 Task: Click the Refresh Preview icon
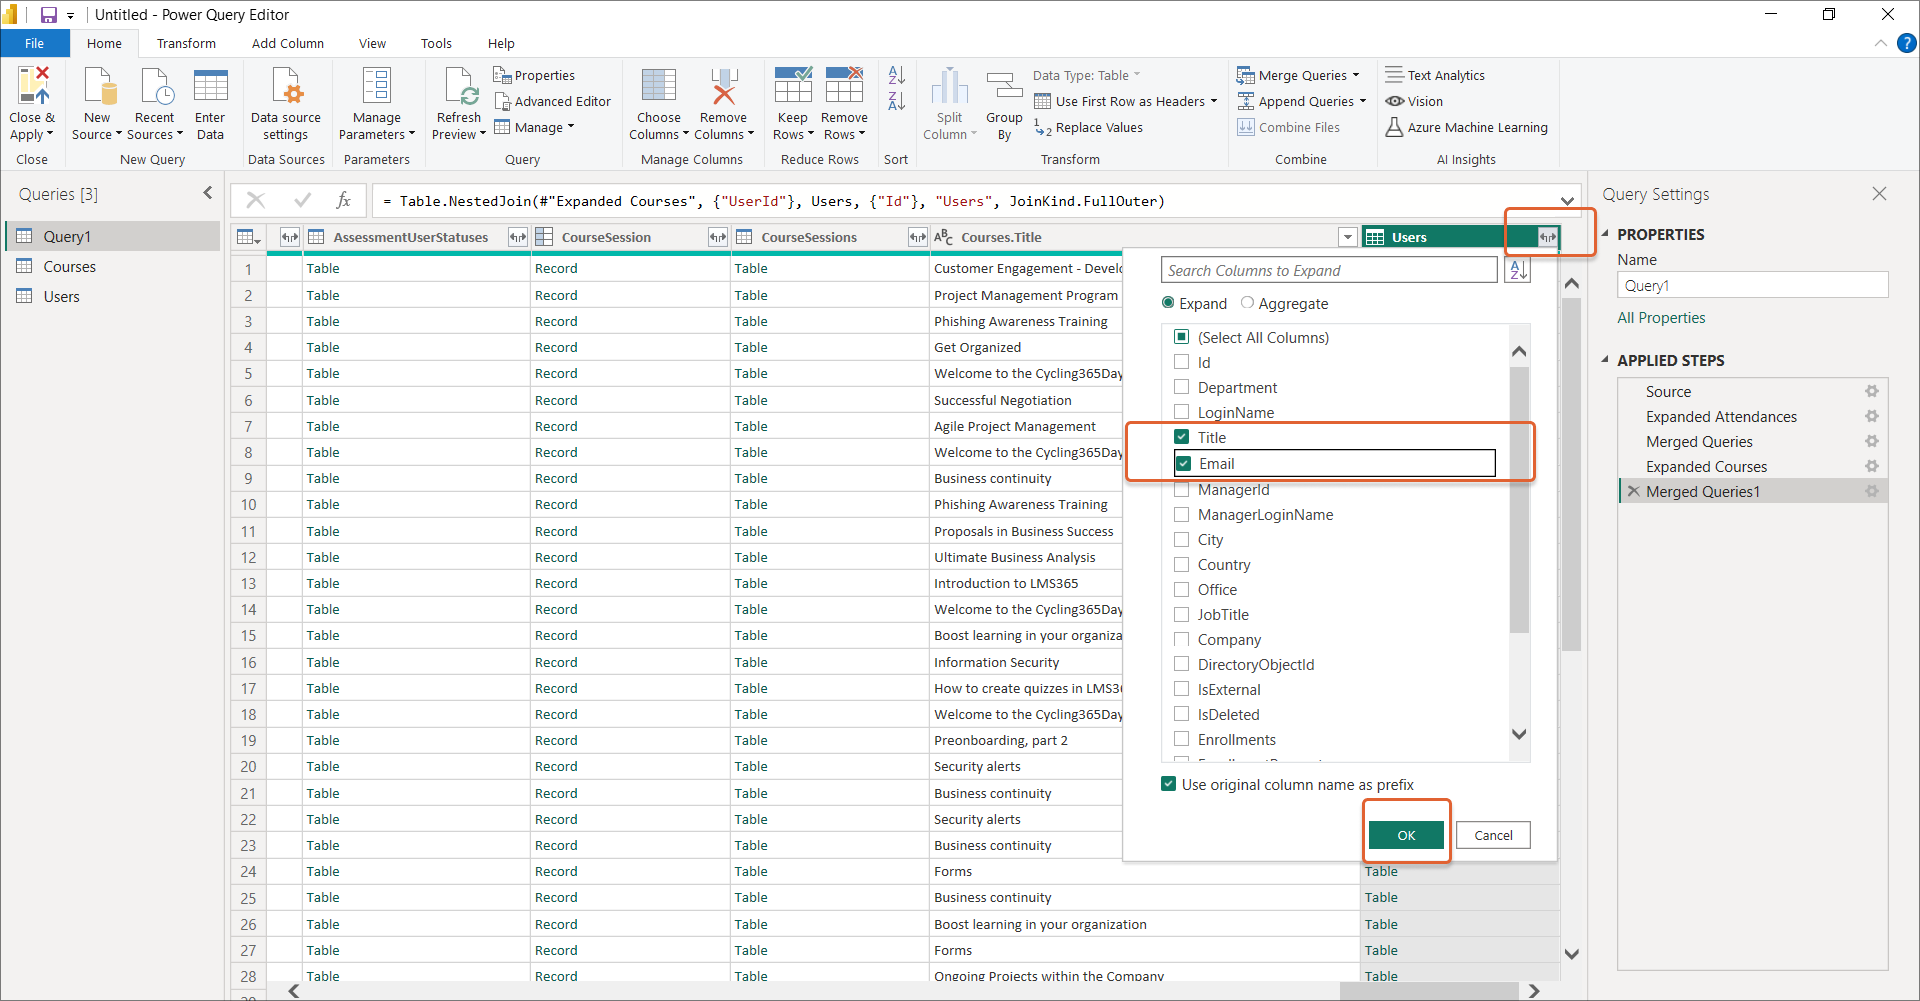[x=459, y=88]
